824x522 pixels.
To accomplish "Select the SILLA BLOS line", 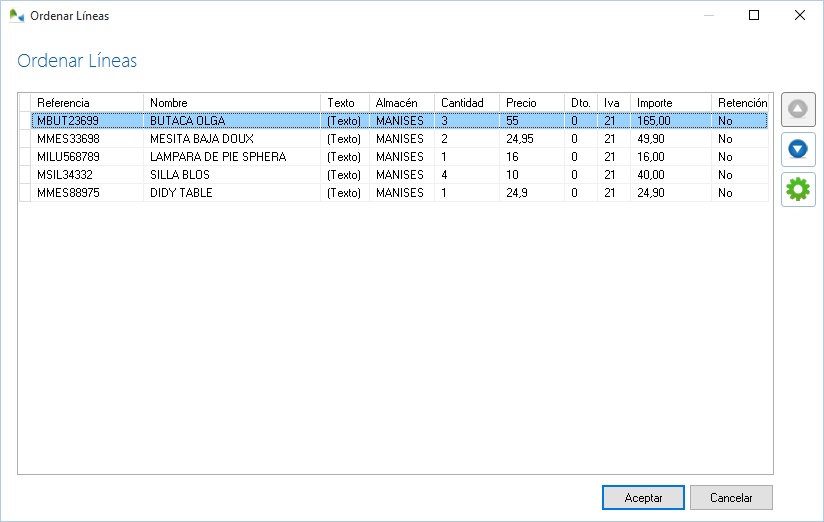I will (x=180, y=175).
